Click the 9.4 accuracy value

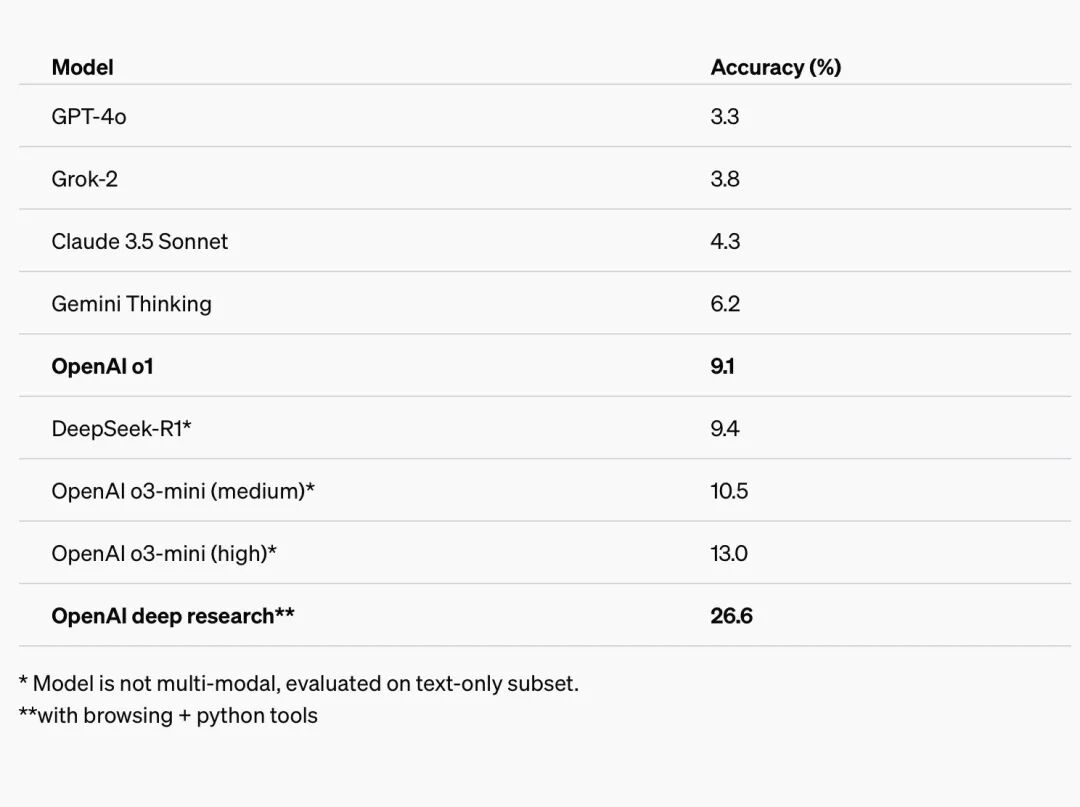725,429
